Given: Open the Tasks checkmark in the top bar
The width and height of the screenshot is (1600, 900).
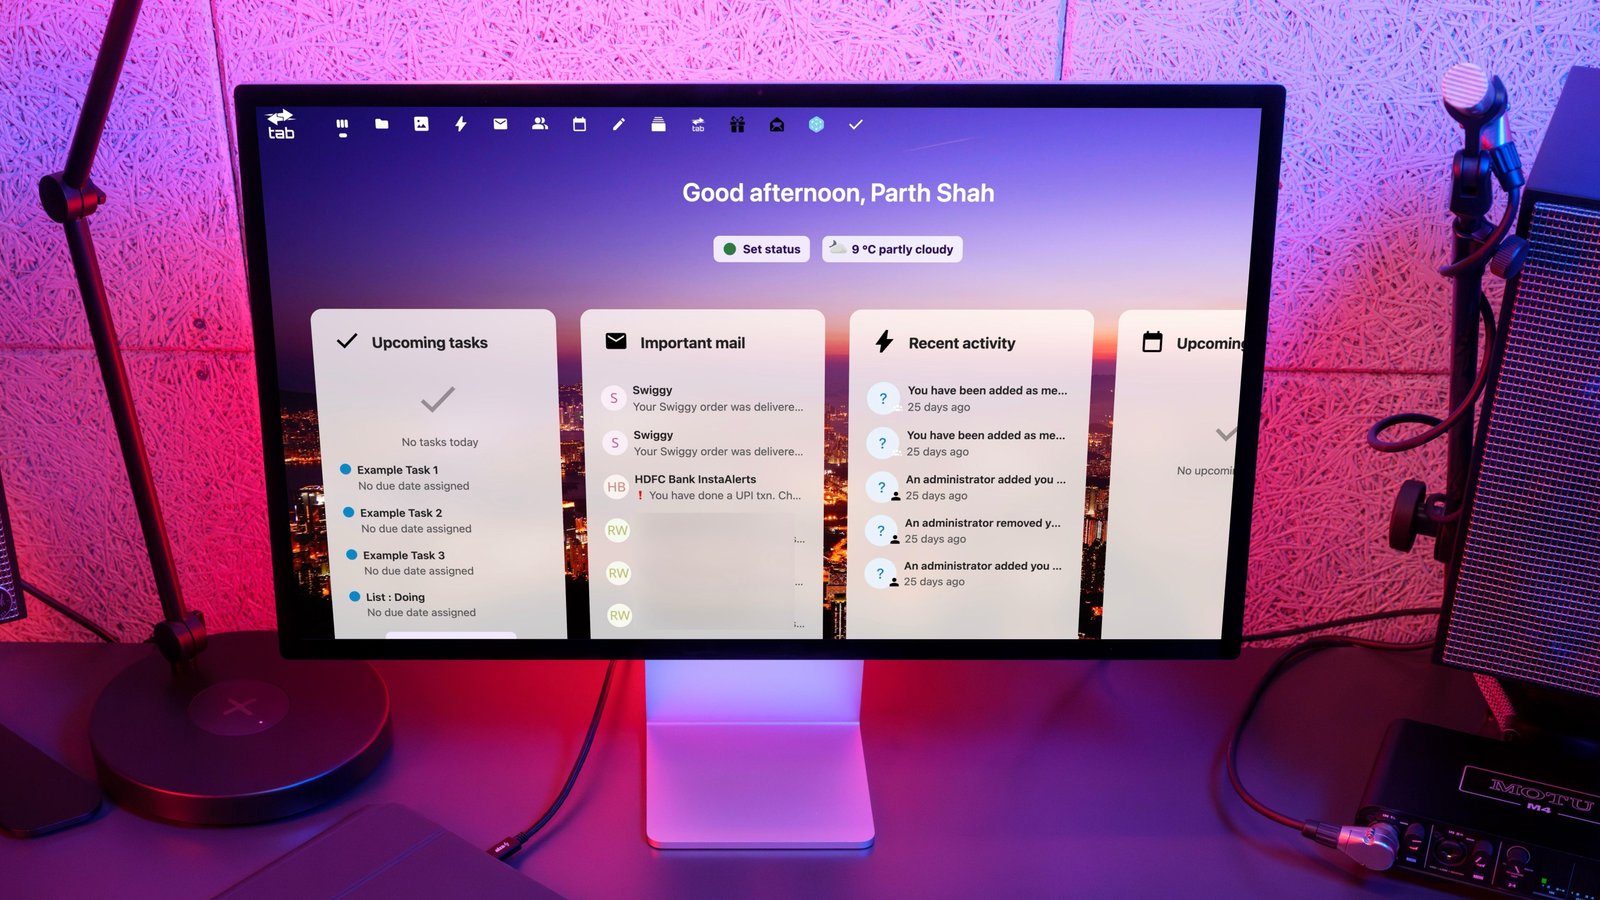Looking at the screenshot, I should [x=856, y=124].
